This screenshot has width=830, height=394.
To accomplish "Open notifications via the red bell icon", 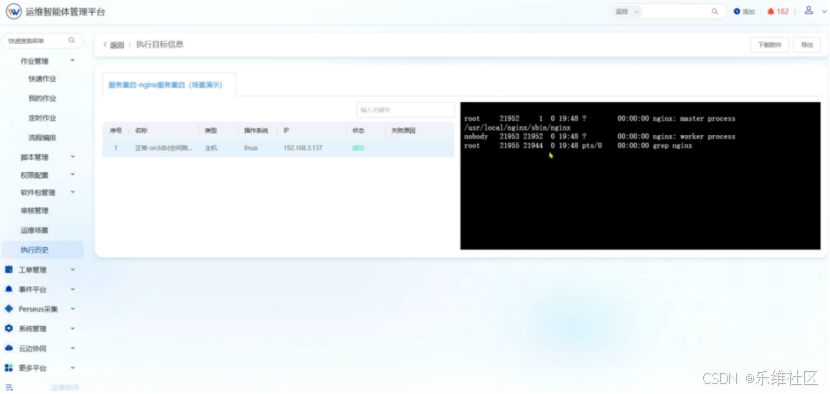I will point(771,11).
